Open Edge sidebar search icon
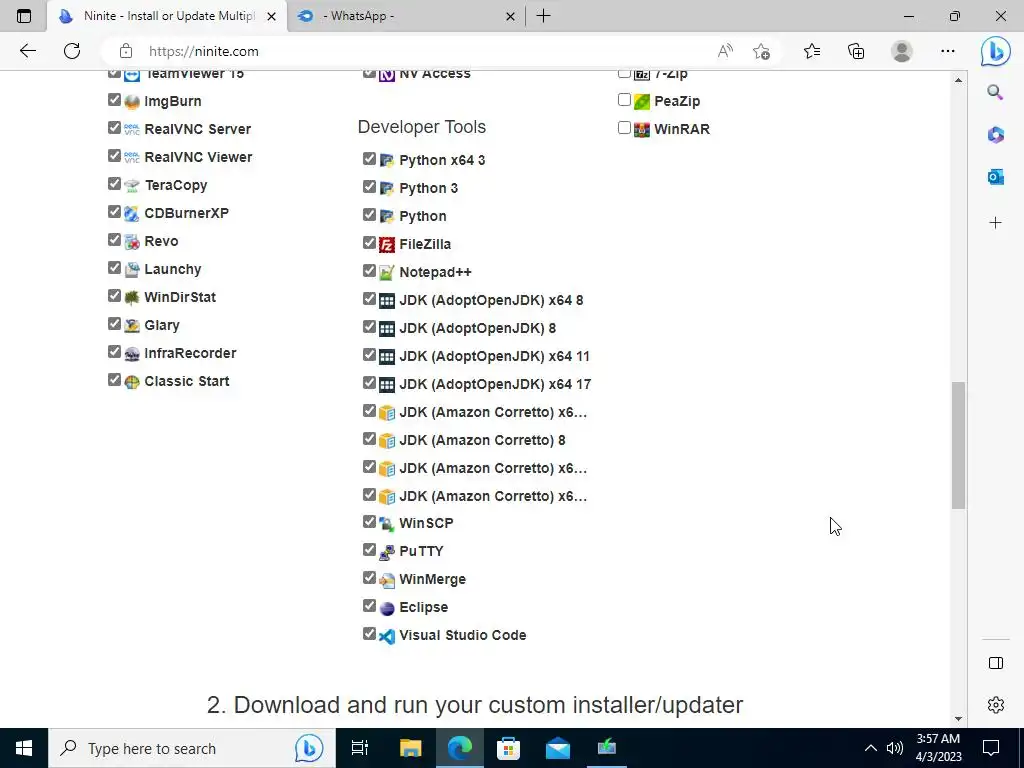Image resolution: width=1024 pixels, height=768 pixels. [995, 92]
